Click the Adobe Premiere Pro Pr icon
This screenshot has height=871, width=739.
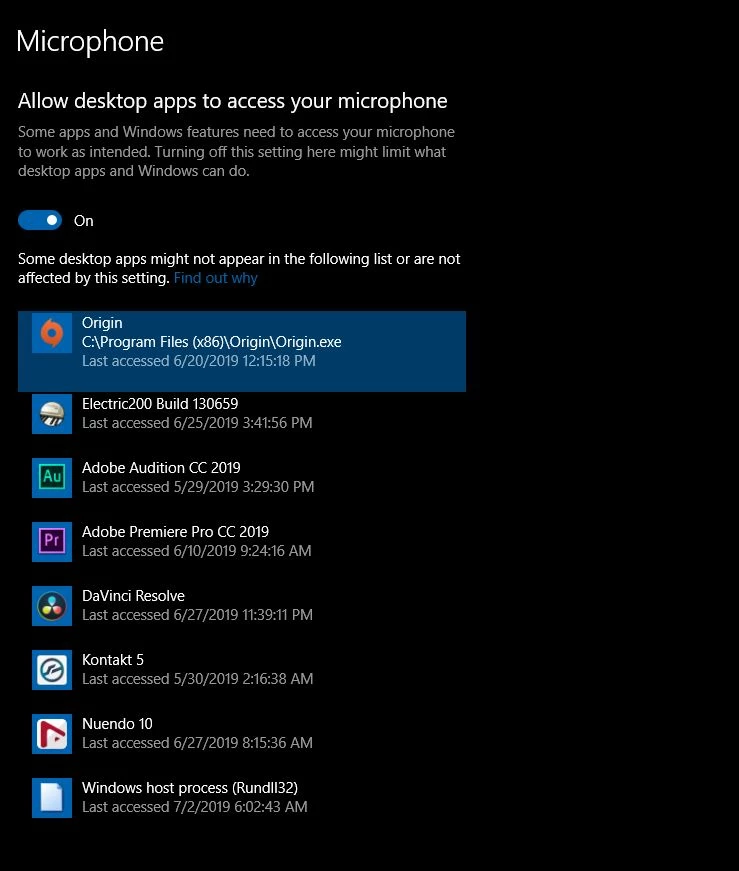point(52,542)
